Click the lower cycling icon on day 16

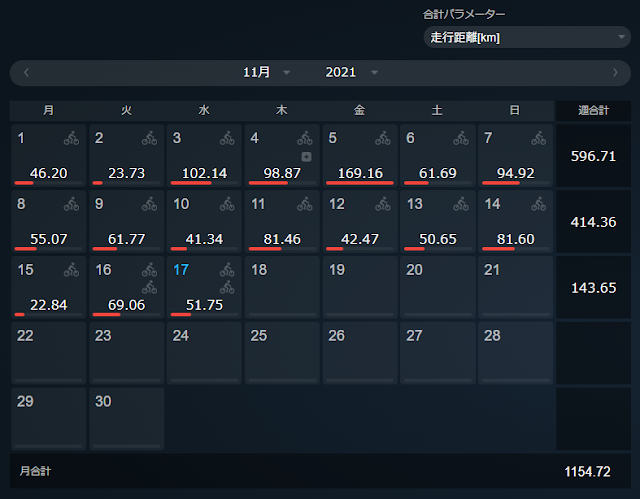tap(149, 288)
